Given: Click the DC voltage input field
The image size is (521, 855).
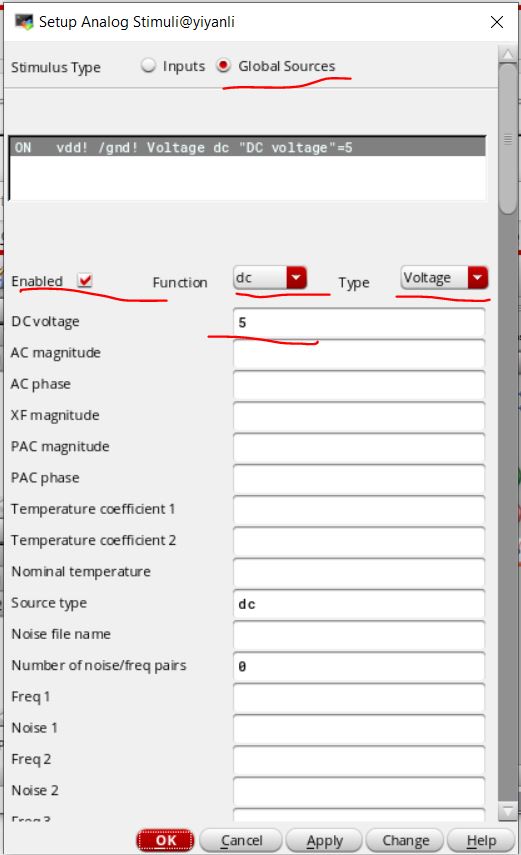Looking at the screenshot, I should tap(359, 322).
